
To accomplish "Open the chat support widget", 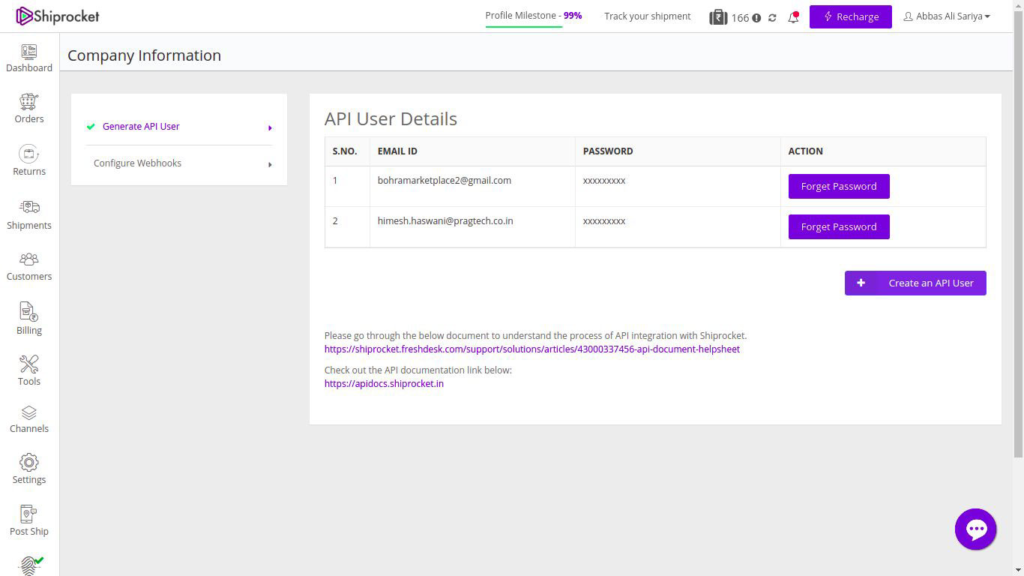I will 975,529.
